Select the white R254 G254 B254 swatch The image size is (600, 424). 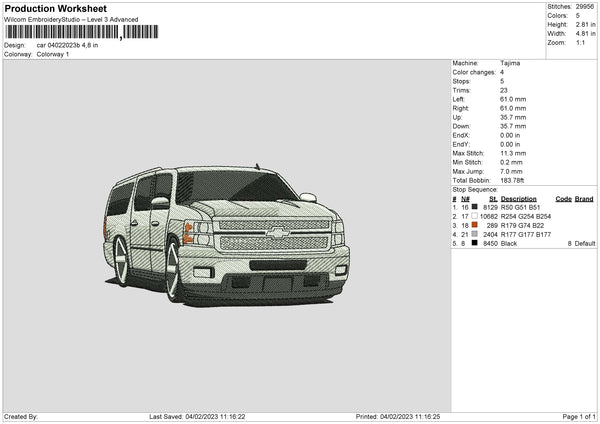[x=474, y=216]
